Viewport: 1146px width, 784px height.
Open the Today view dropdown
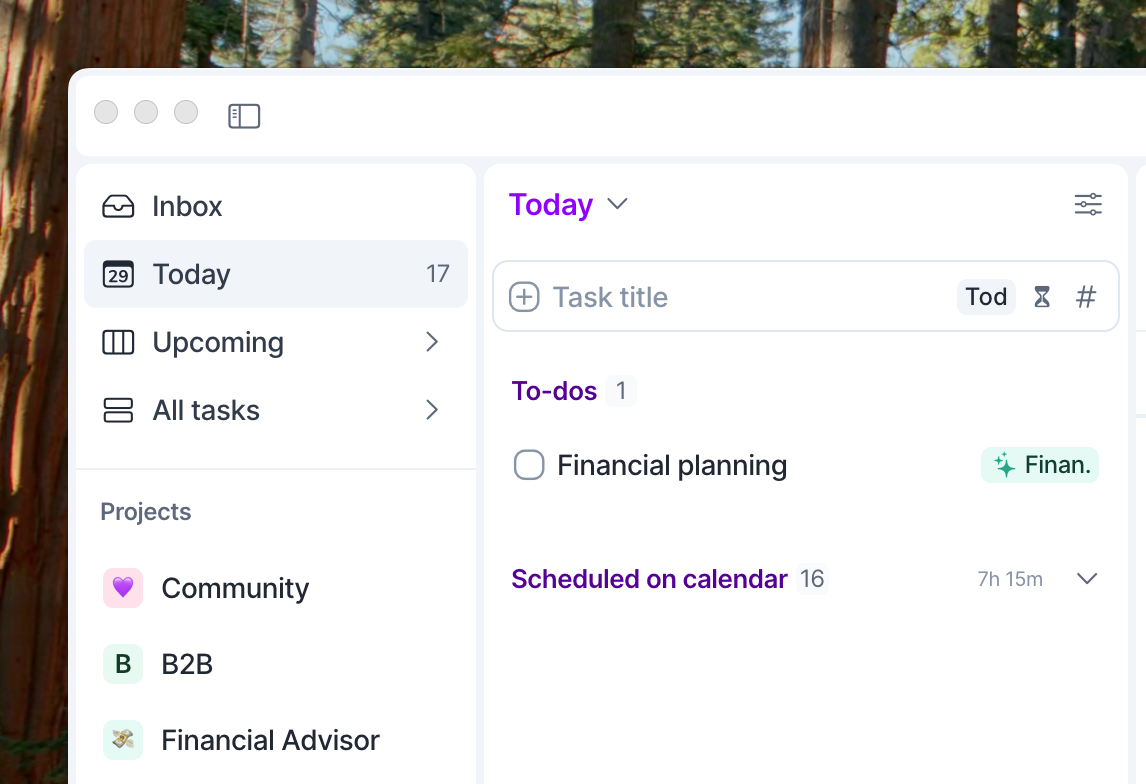tap(618, 204)
